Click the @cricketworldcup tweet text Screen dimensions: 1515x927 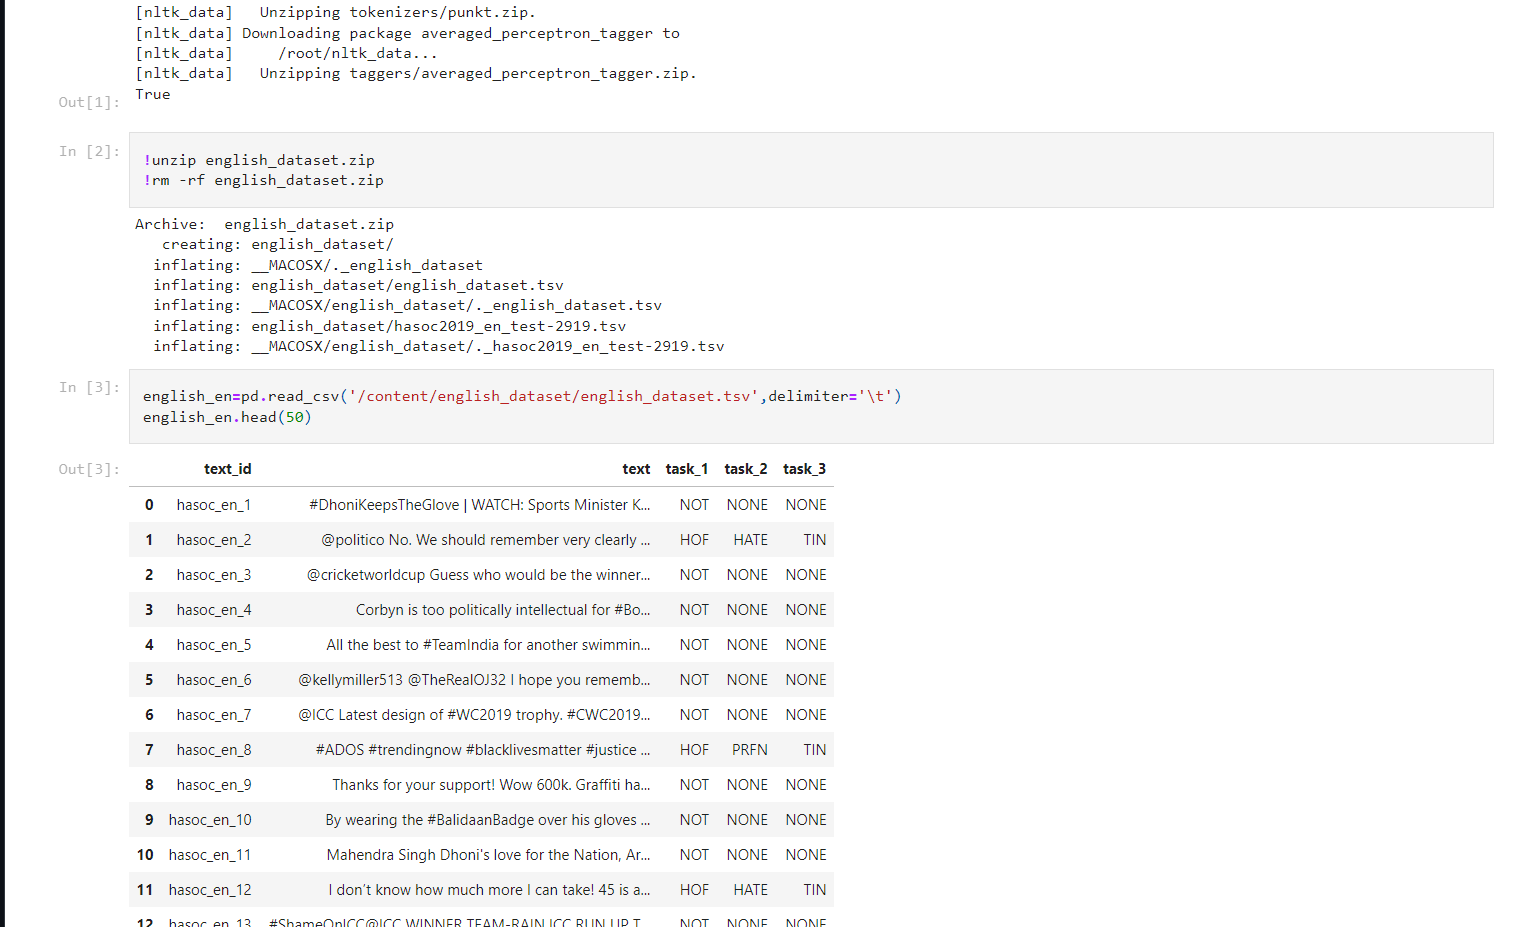(479, 575)
